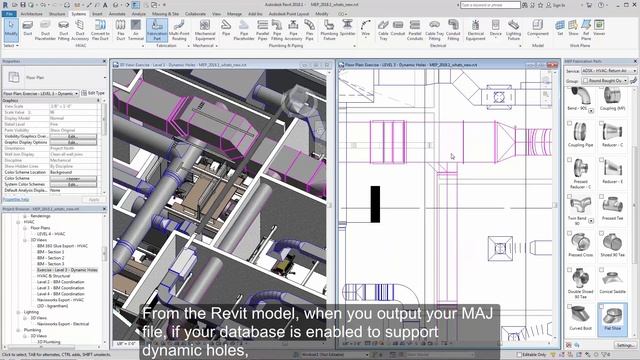The image size is (640, 360).
Task: Select the Pipe tool
Action: pyautogui.click(x=226, y=28)
